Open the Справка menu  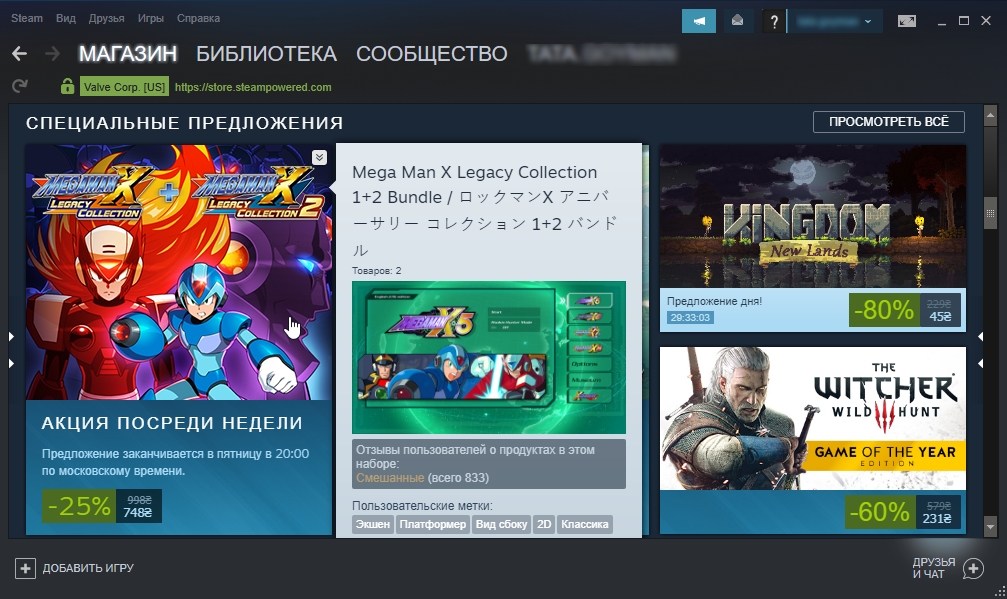(x=198, y=18)
